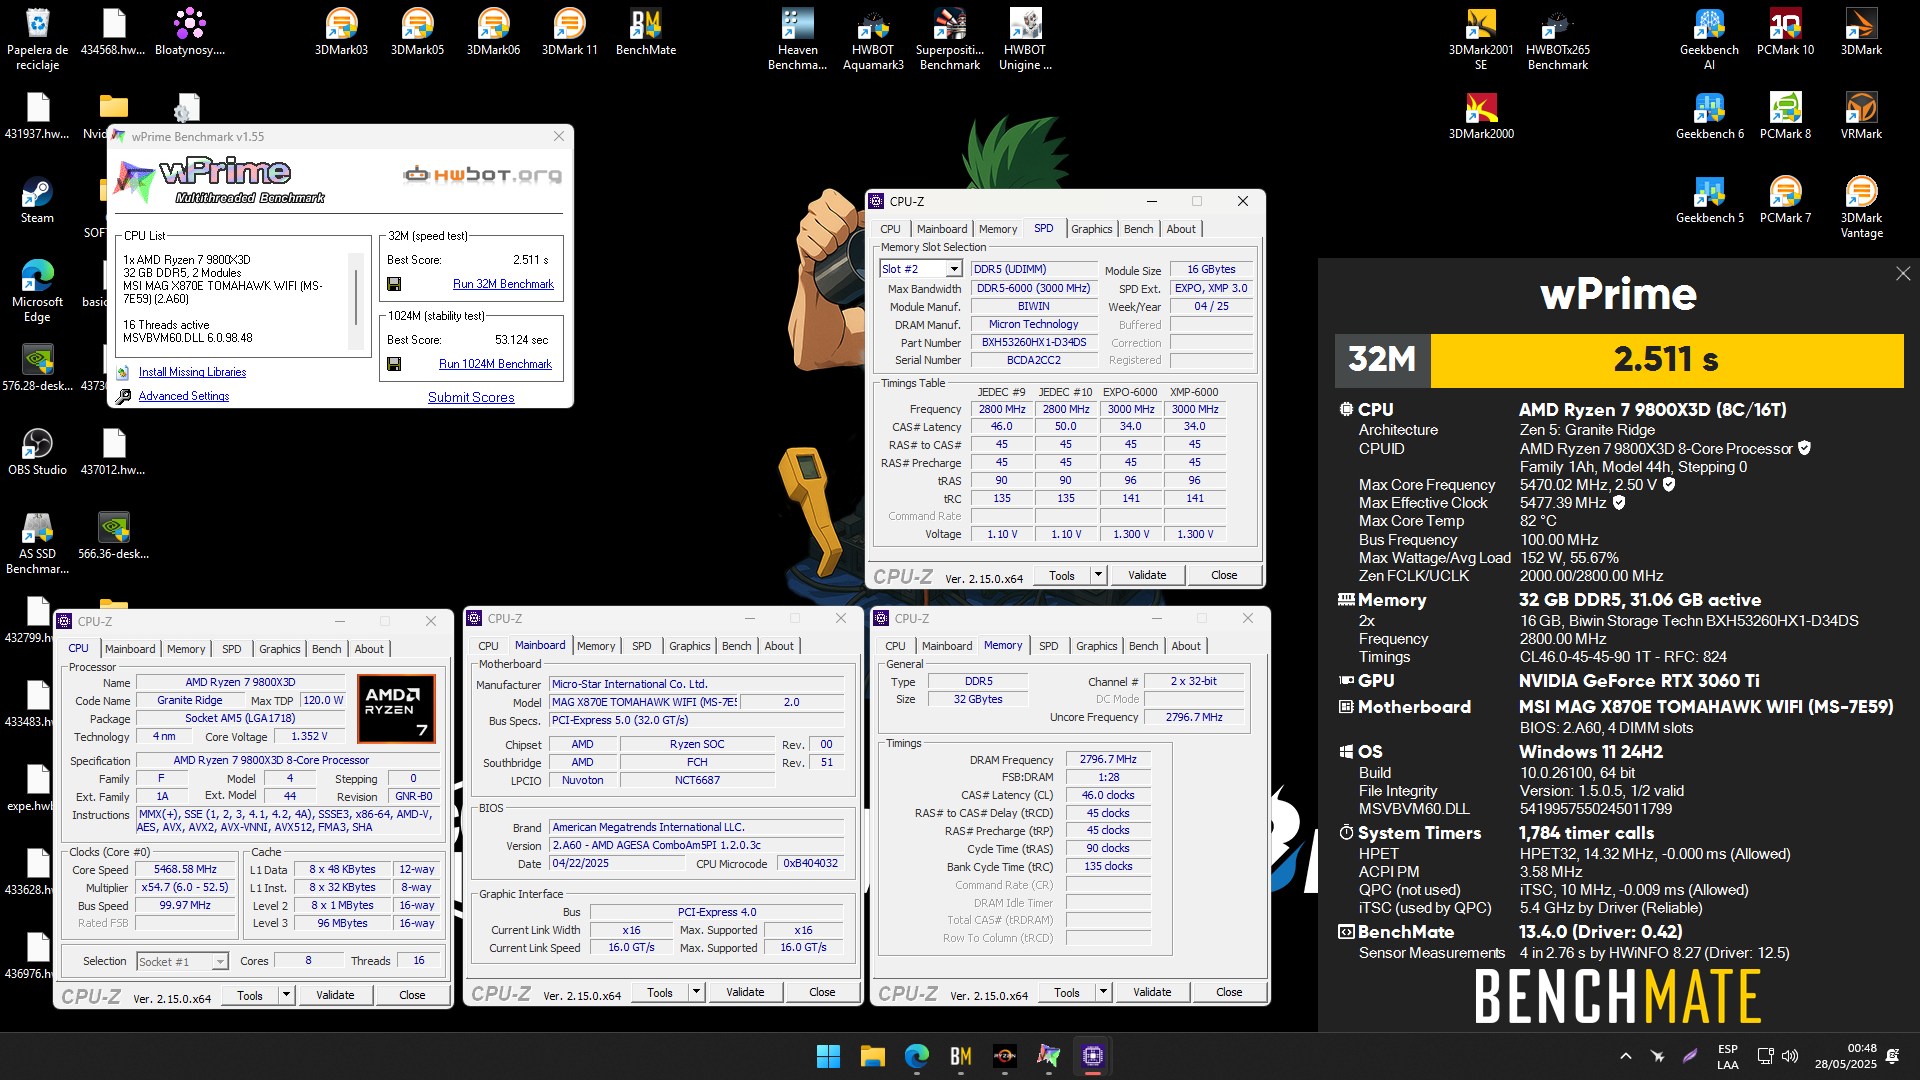The height and width of the screenshot is (1080, 1920).
Task: Open the taskbar volume icon
Action: (1790, 1056)
